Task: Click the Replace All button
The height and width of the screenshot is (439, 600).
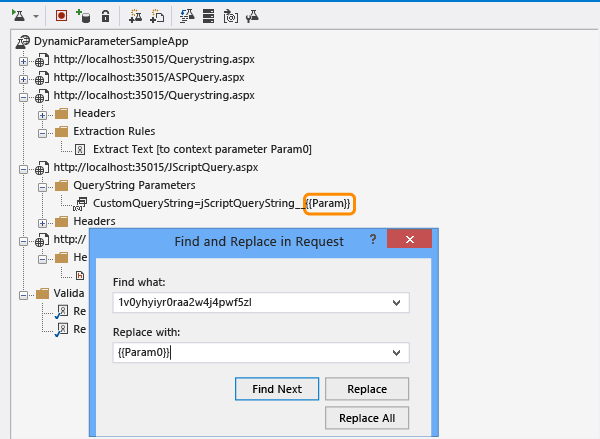Action: [367, 418]
